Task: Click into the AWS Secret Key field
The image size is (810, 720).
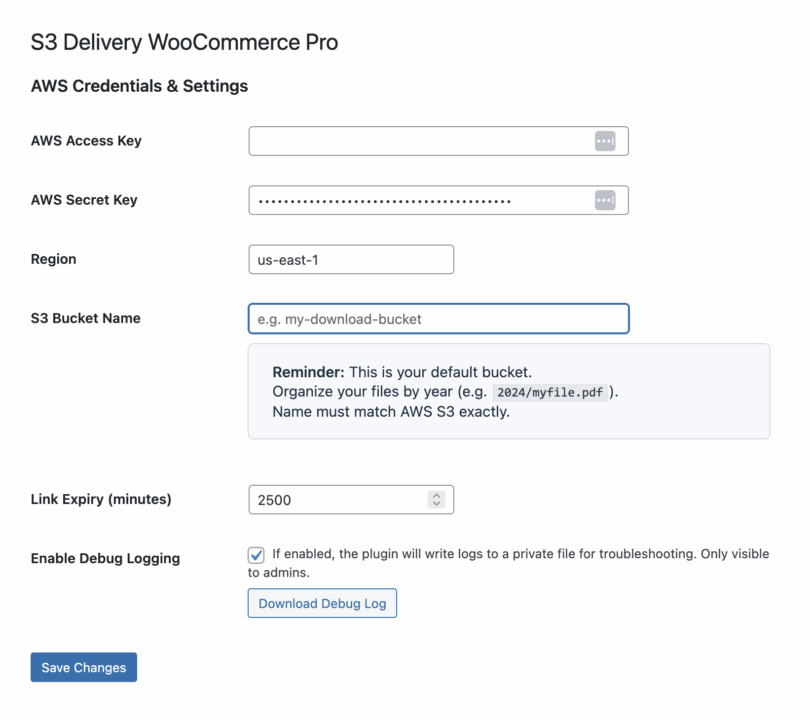Action: [420, 201]
